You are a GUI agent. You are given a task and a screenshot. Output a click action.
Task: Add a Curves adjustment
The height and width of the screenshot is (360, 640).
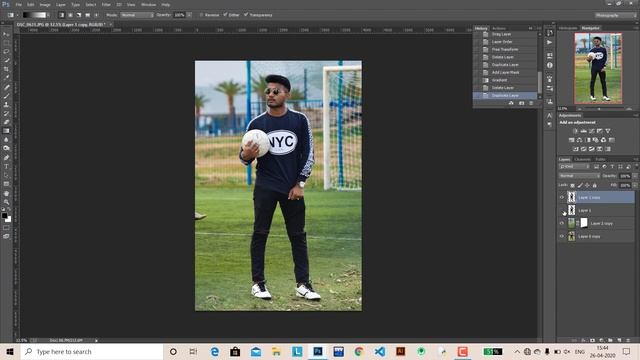(591, 131)
